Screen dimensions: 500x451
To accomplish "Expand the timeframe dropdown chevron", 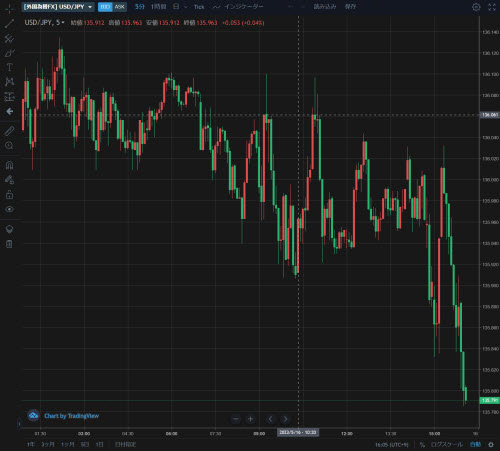I will (186, 7).
